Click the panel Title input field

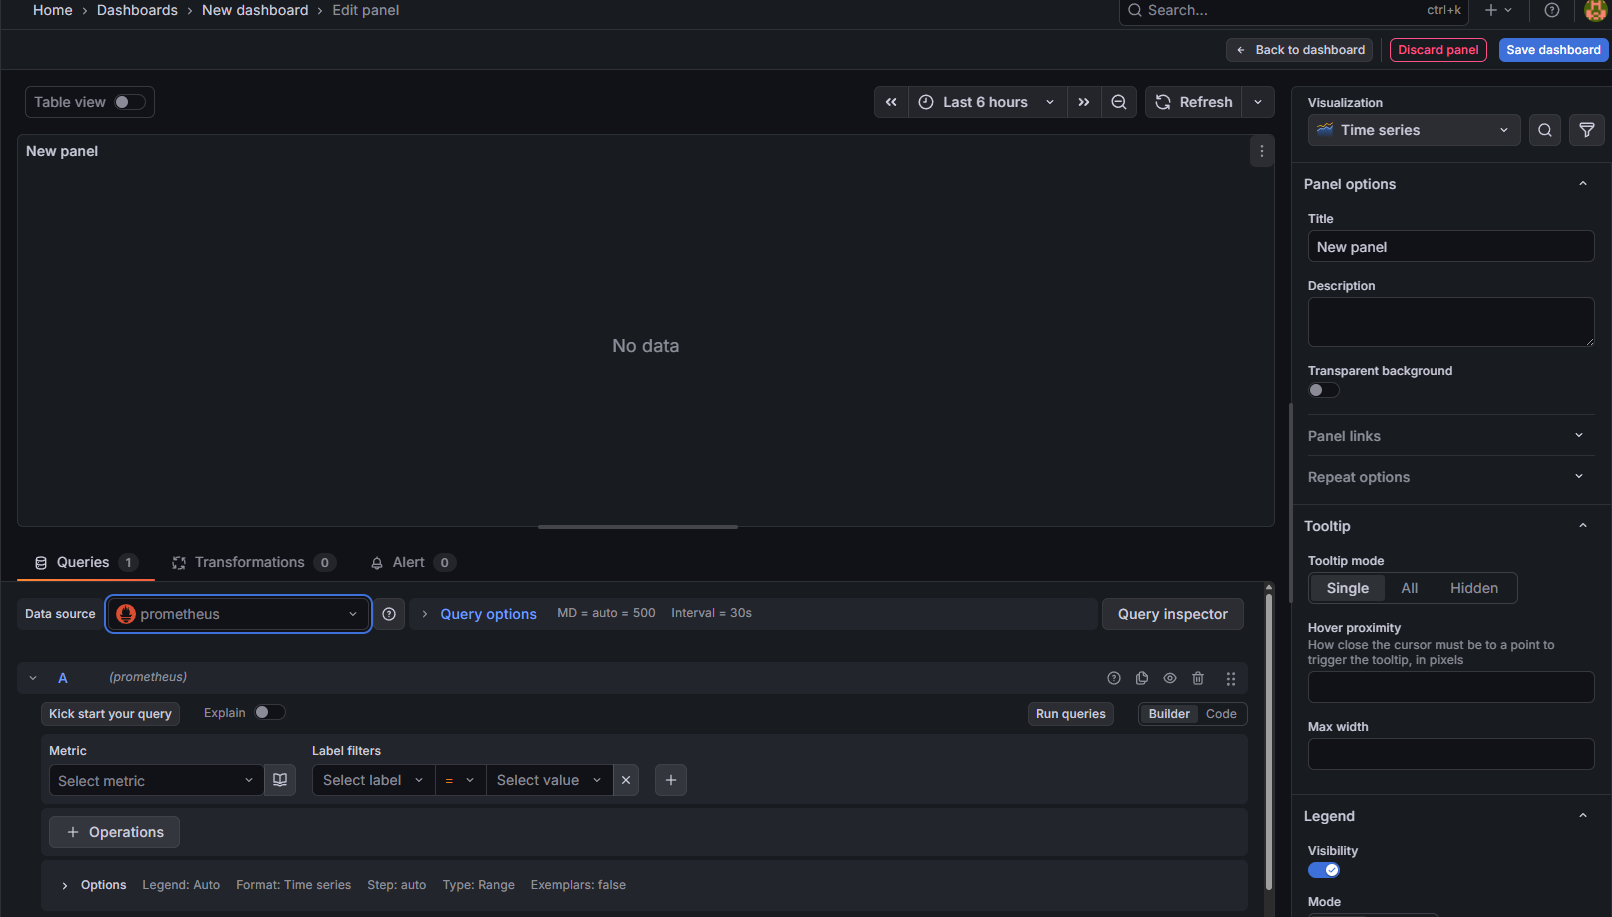tap(1450, 247)
